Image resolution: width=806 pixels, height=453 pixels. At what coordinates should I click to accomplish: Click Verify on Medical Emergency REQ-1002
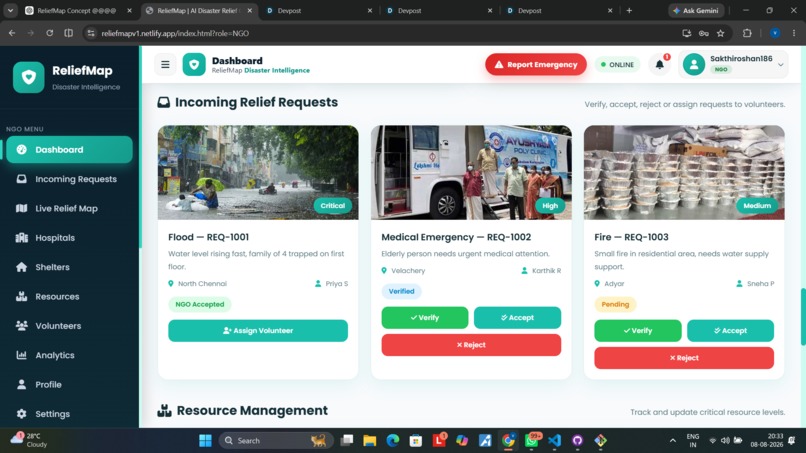click(x=425, y=318)
